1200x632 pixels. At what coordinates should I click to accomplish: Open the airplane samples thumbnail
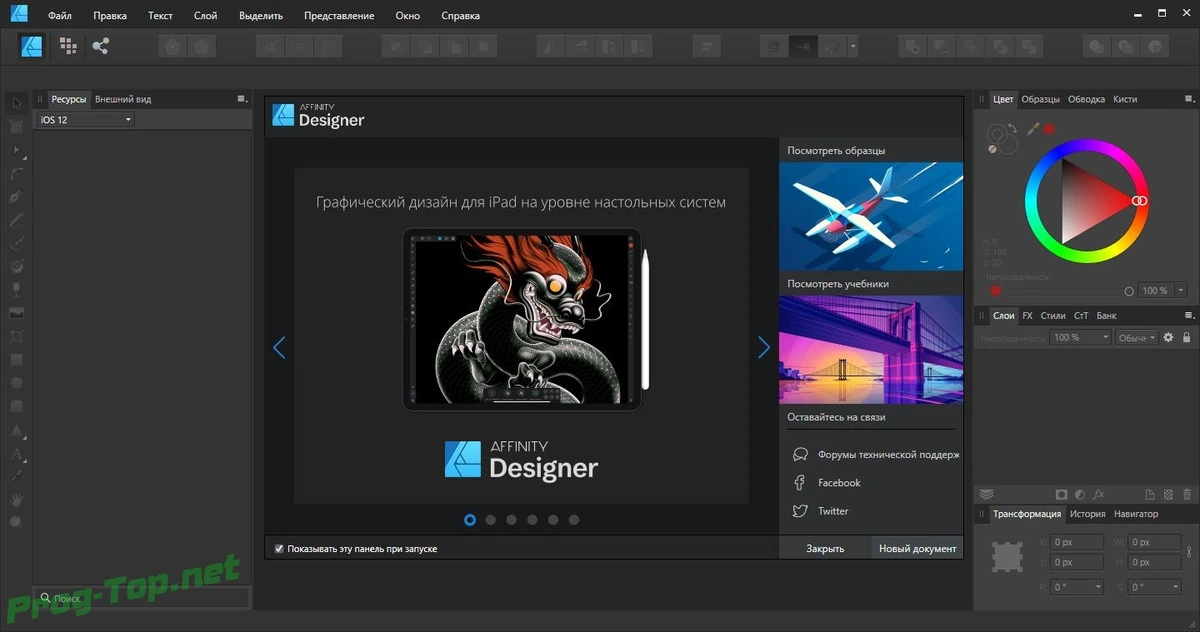point(871,216)
